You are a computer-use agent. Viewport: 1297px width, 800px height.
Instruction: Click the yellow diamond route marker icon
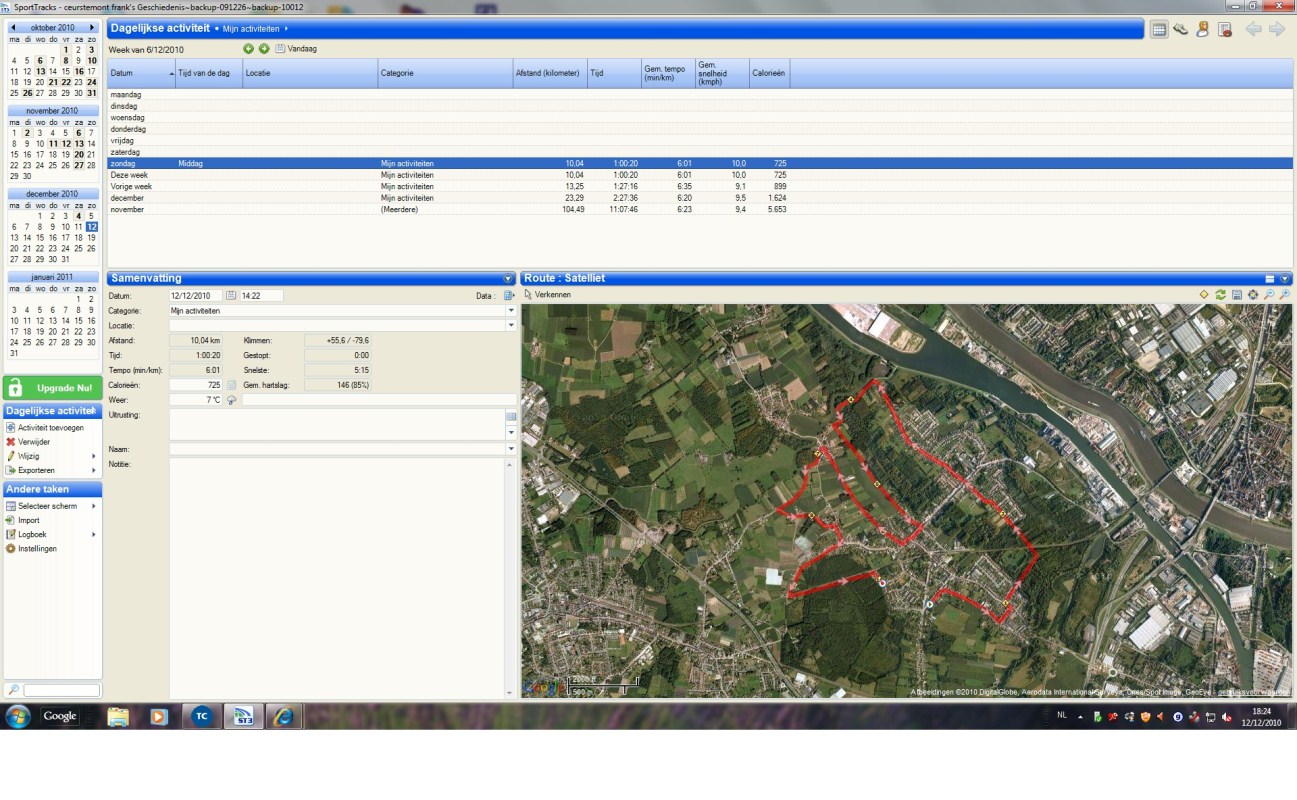tap(1205, 295)
